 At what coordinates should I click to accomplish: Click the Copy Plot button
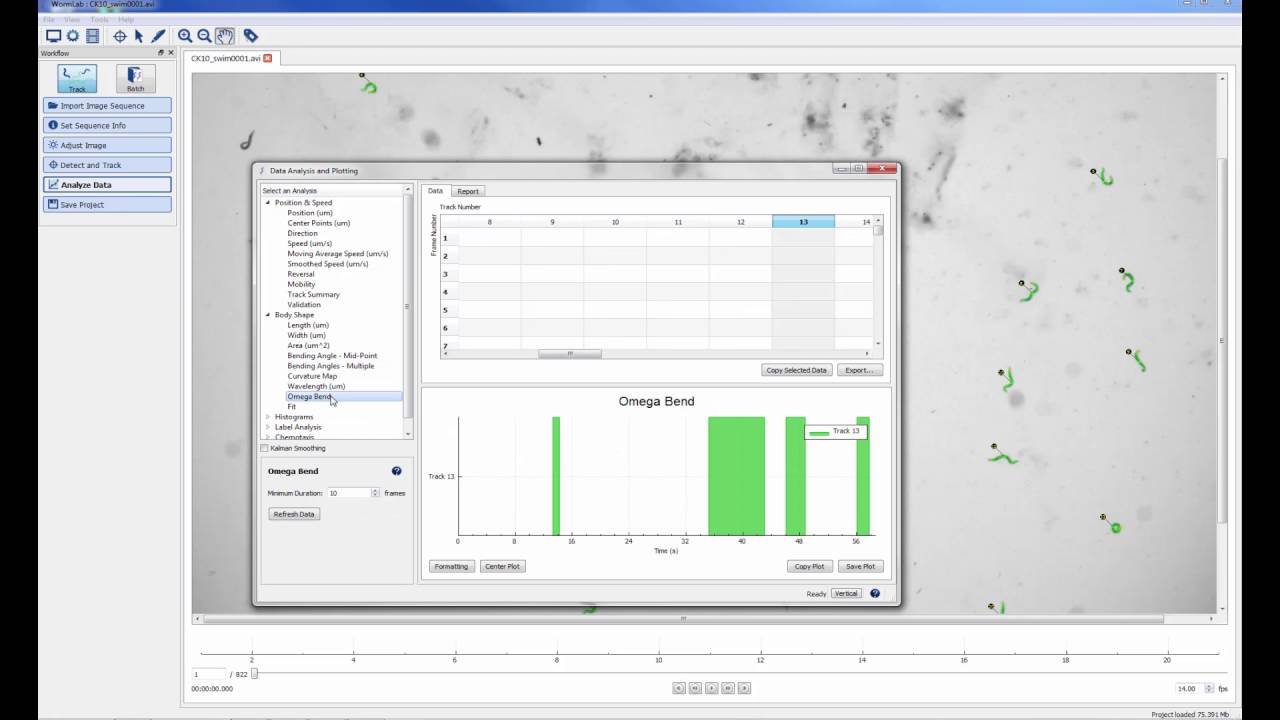[809, 566]
